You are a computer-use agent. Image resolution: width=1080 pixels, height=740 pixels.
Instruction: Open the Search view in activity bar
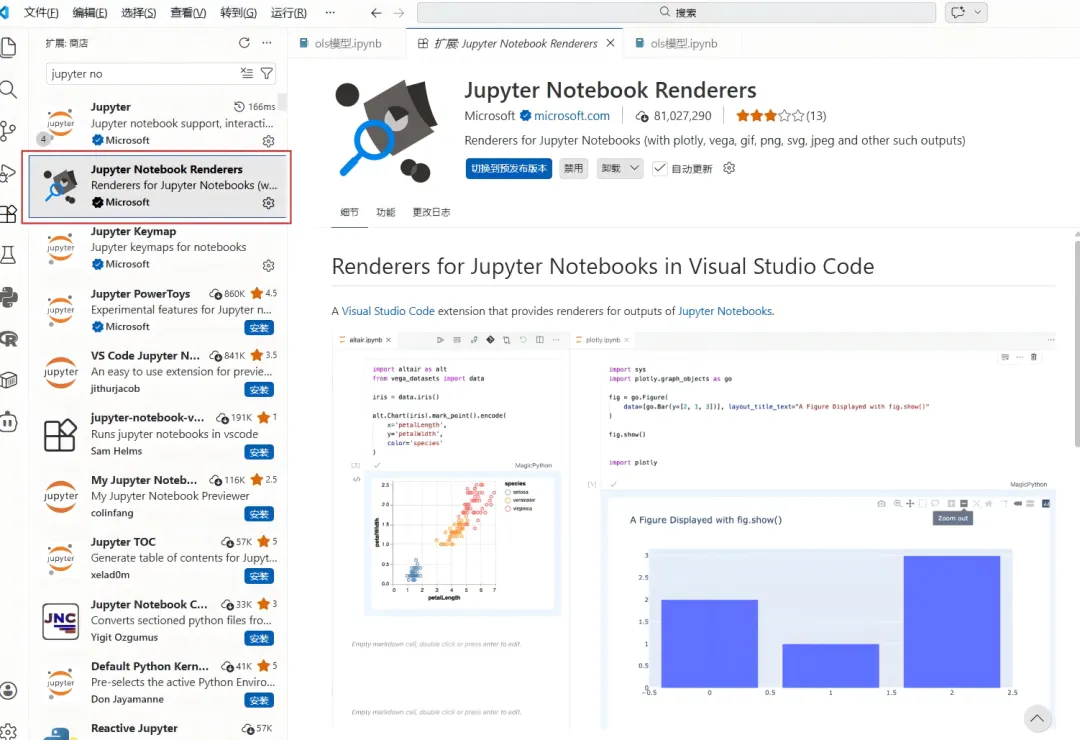point(8,90)
